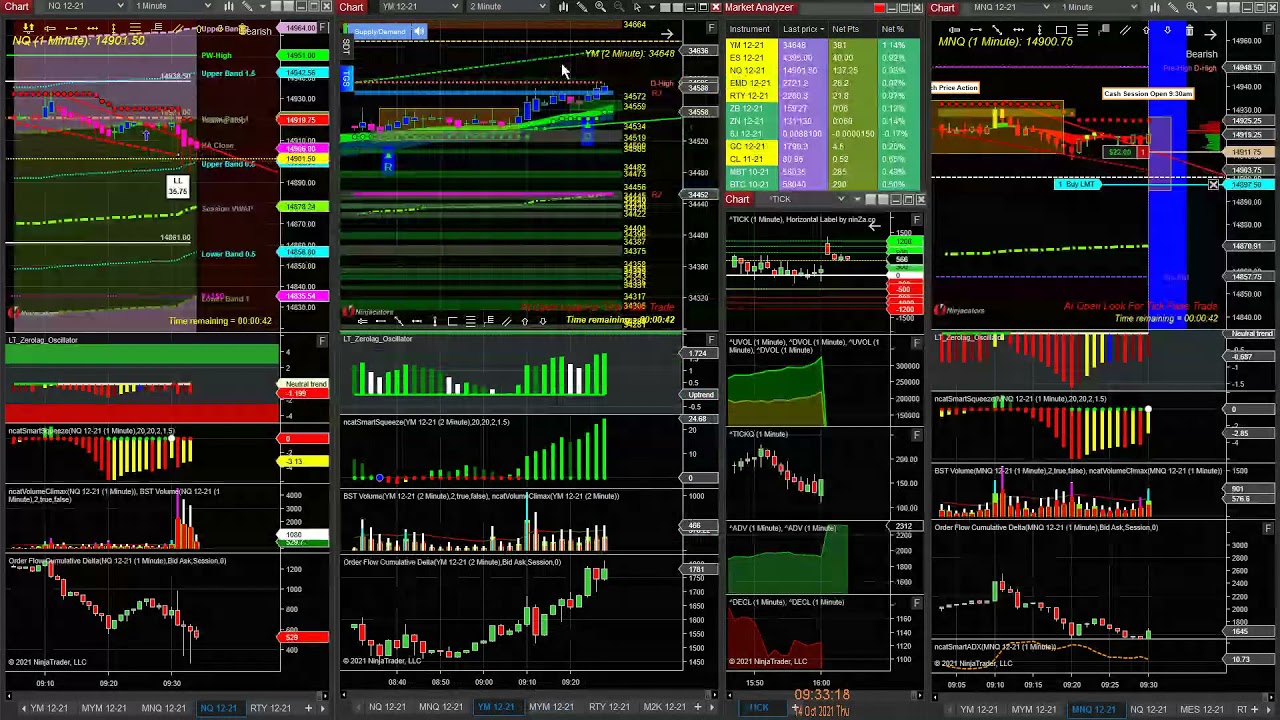The image size is (1280, 720).
Task: Cancel the Buy LMT order with X
Action: click(x=1213, y=184)
